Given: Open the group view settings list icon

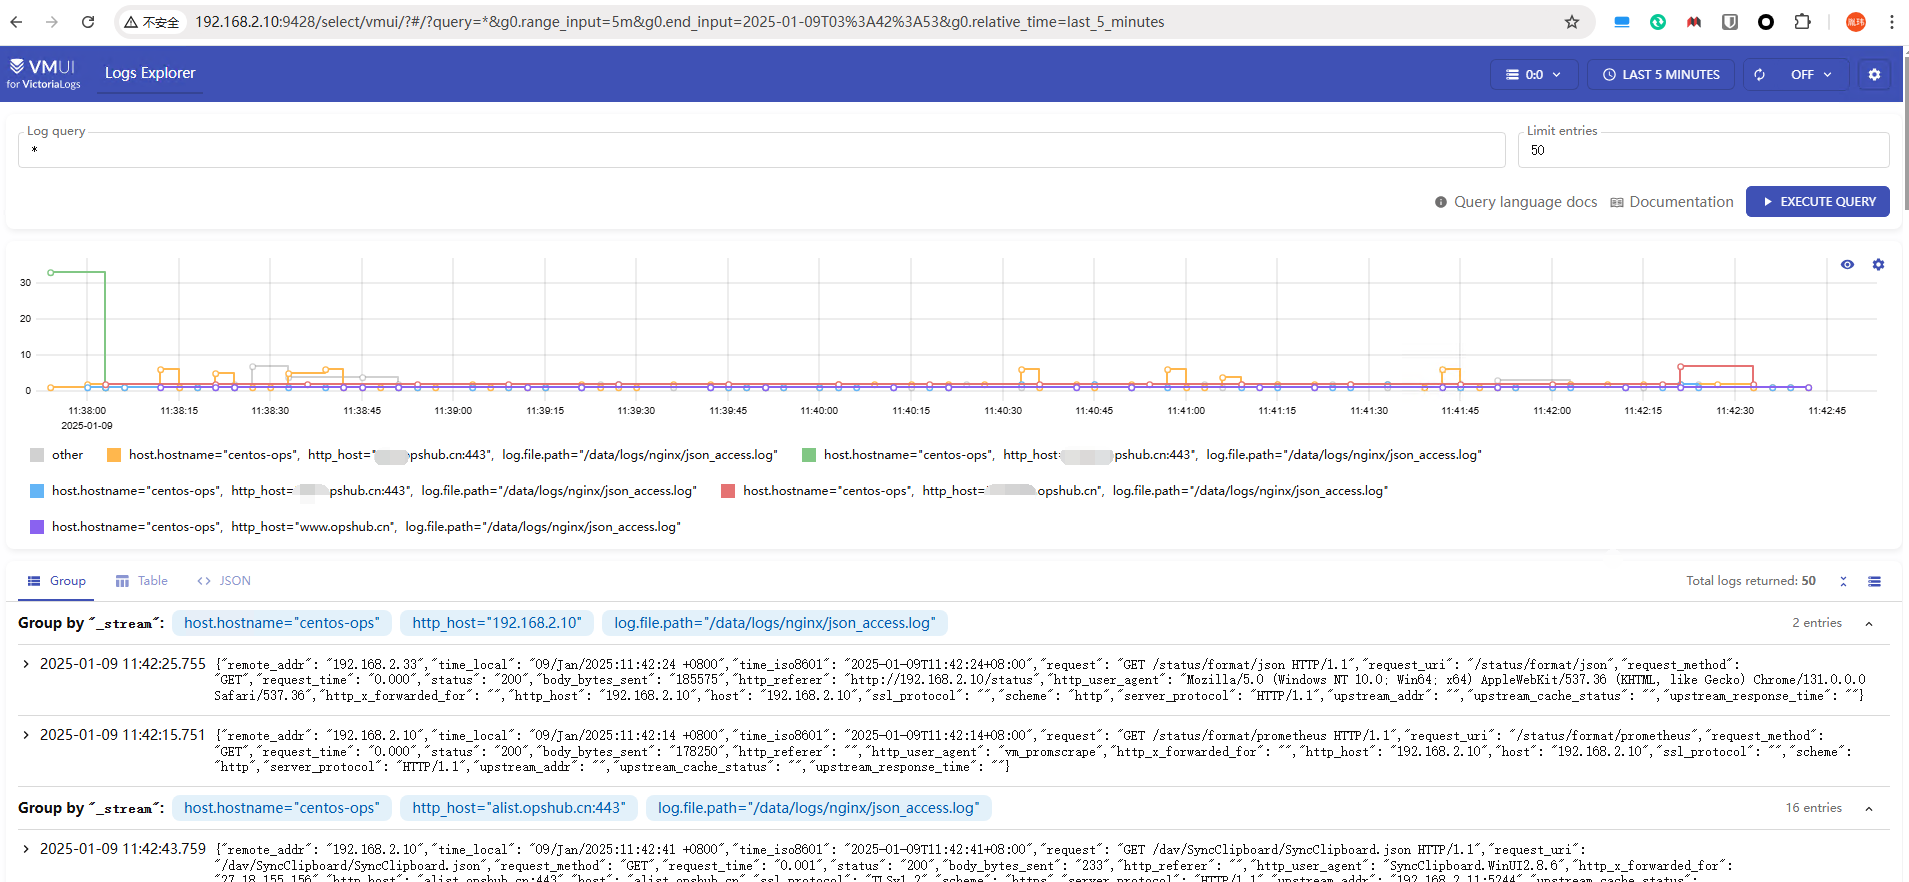Looking at the screenshot, I should tap(1874, 581).
